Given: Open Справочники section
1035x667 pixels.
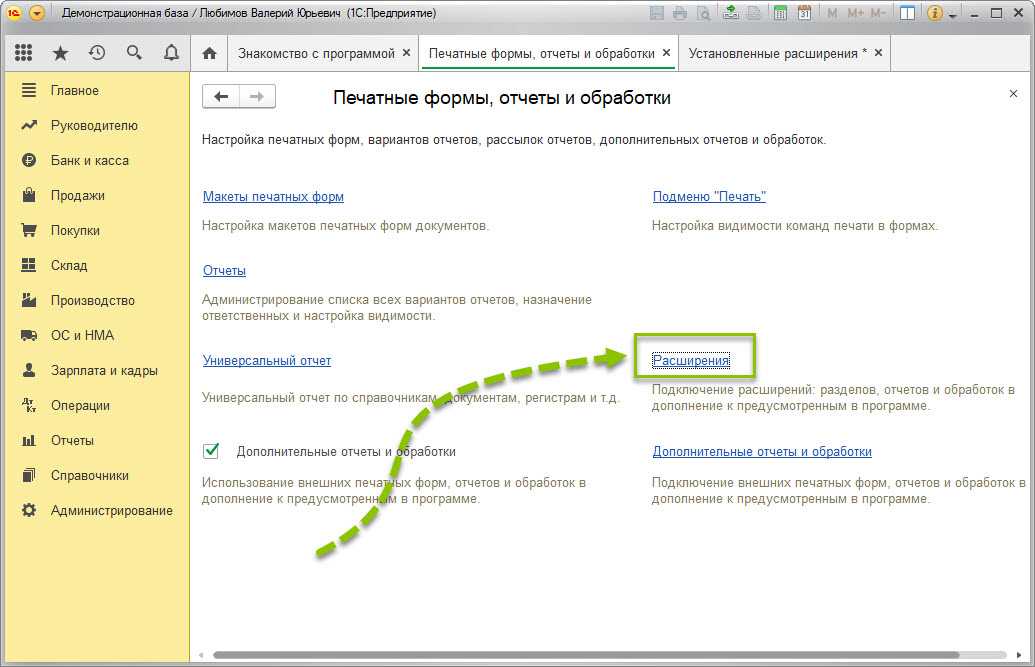Looking at the screenshot, I should pos(90,475).
